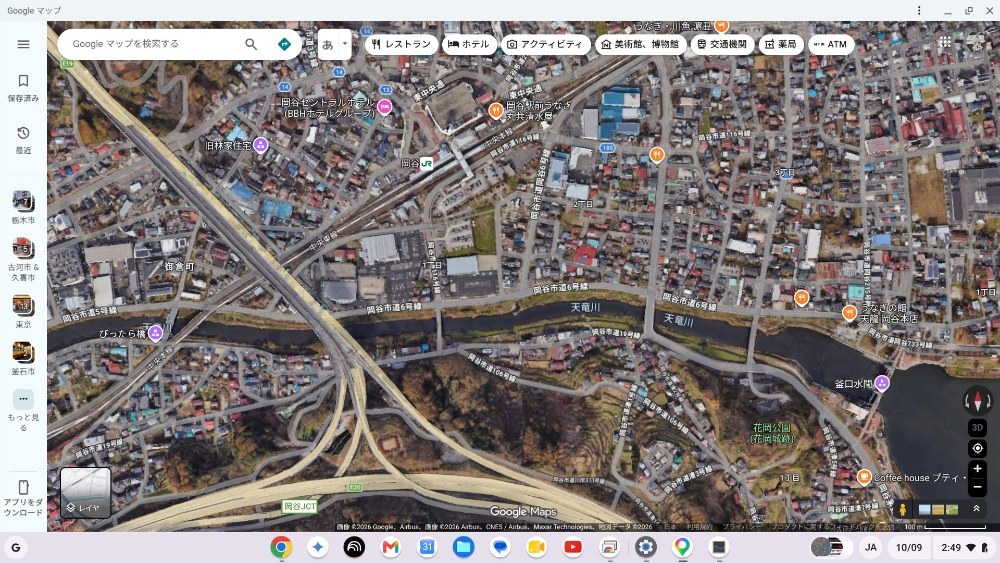Viewport: 1000px width, 563px height.
Task: Rotate map counterclockwise with left compass arrow
Action: point(967,401)
